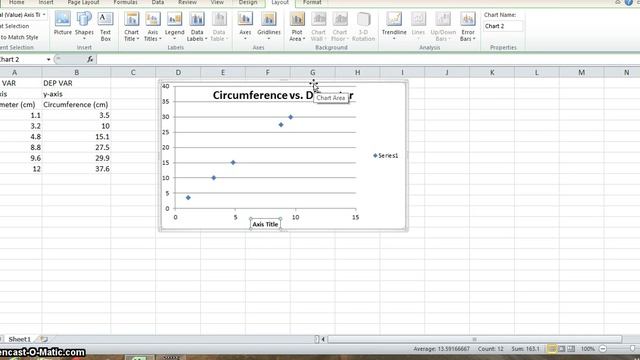Select the y-axis cell
Viewport: 640px width, 360px height.
76,94
